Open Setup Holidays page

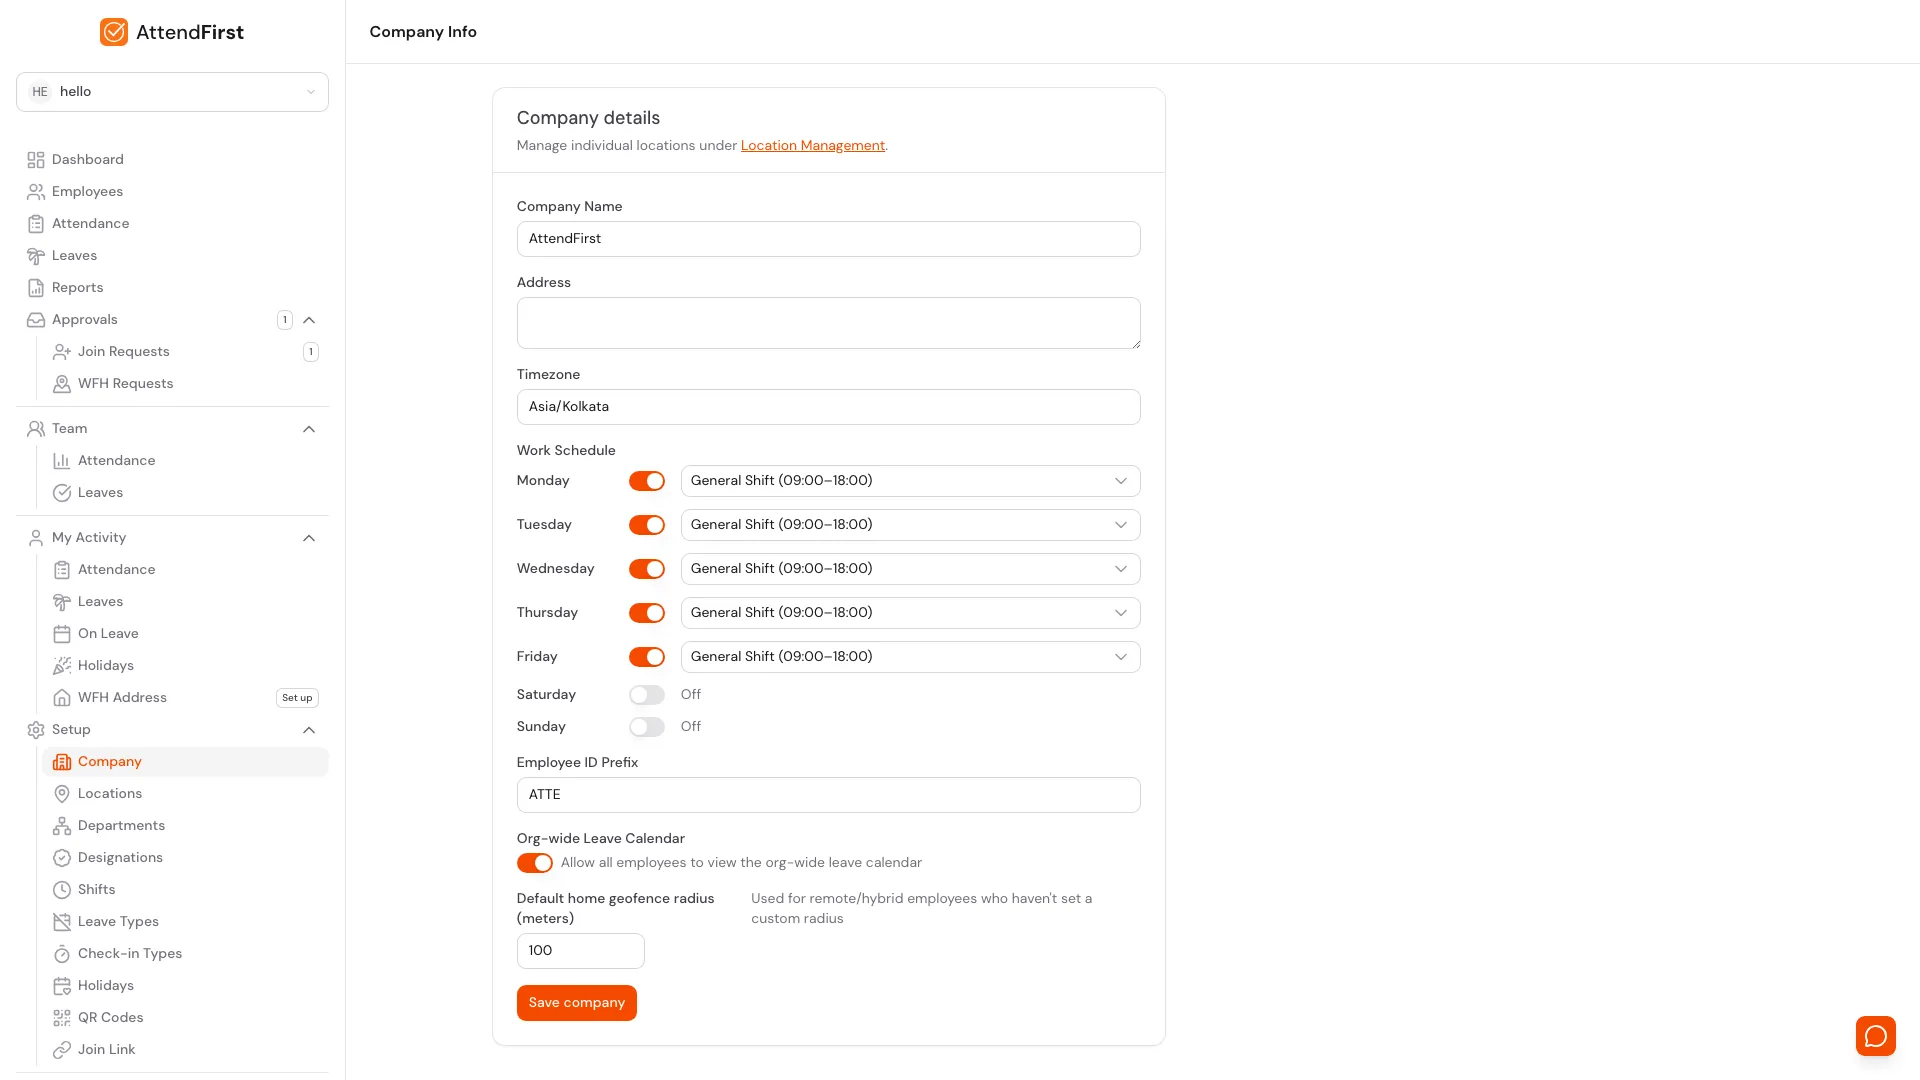(185, 986)
